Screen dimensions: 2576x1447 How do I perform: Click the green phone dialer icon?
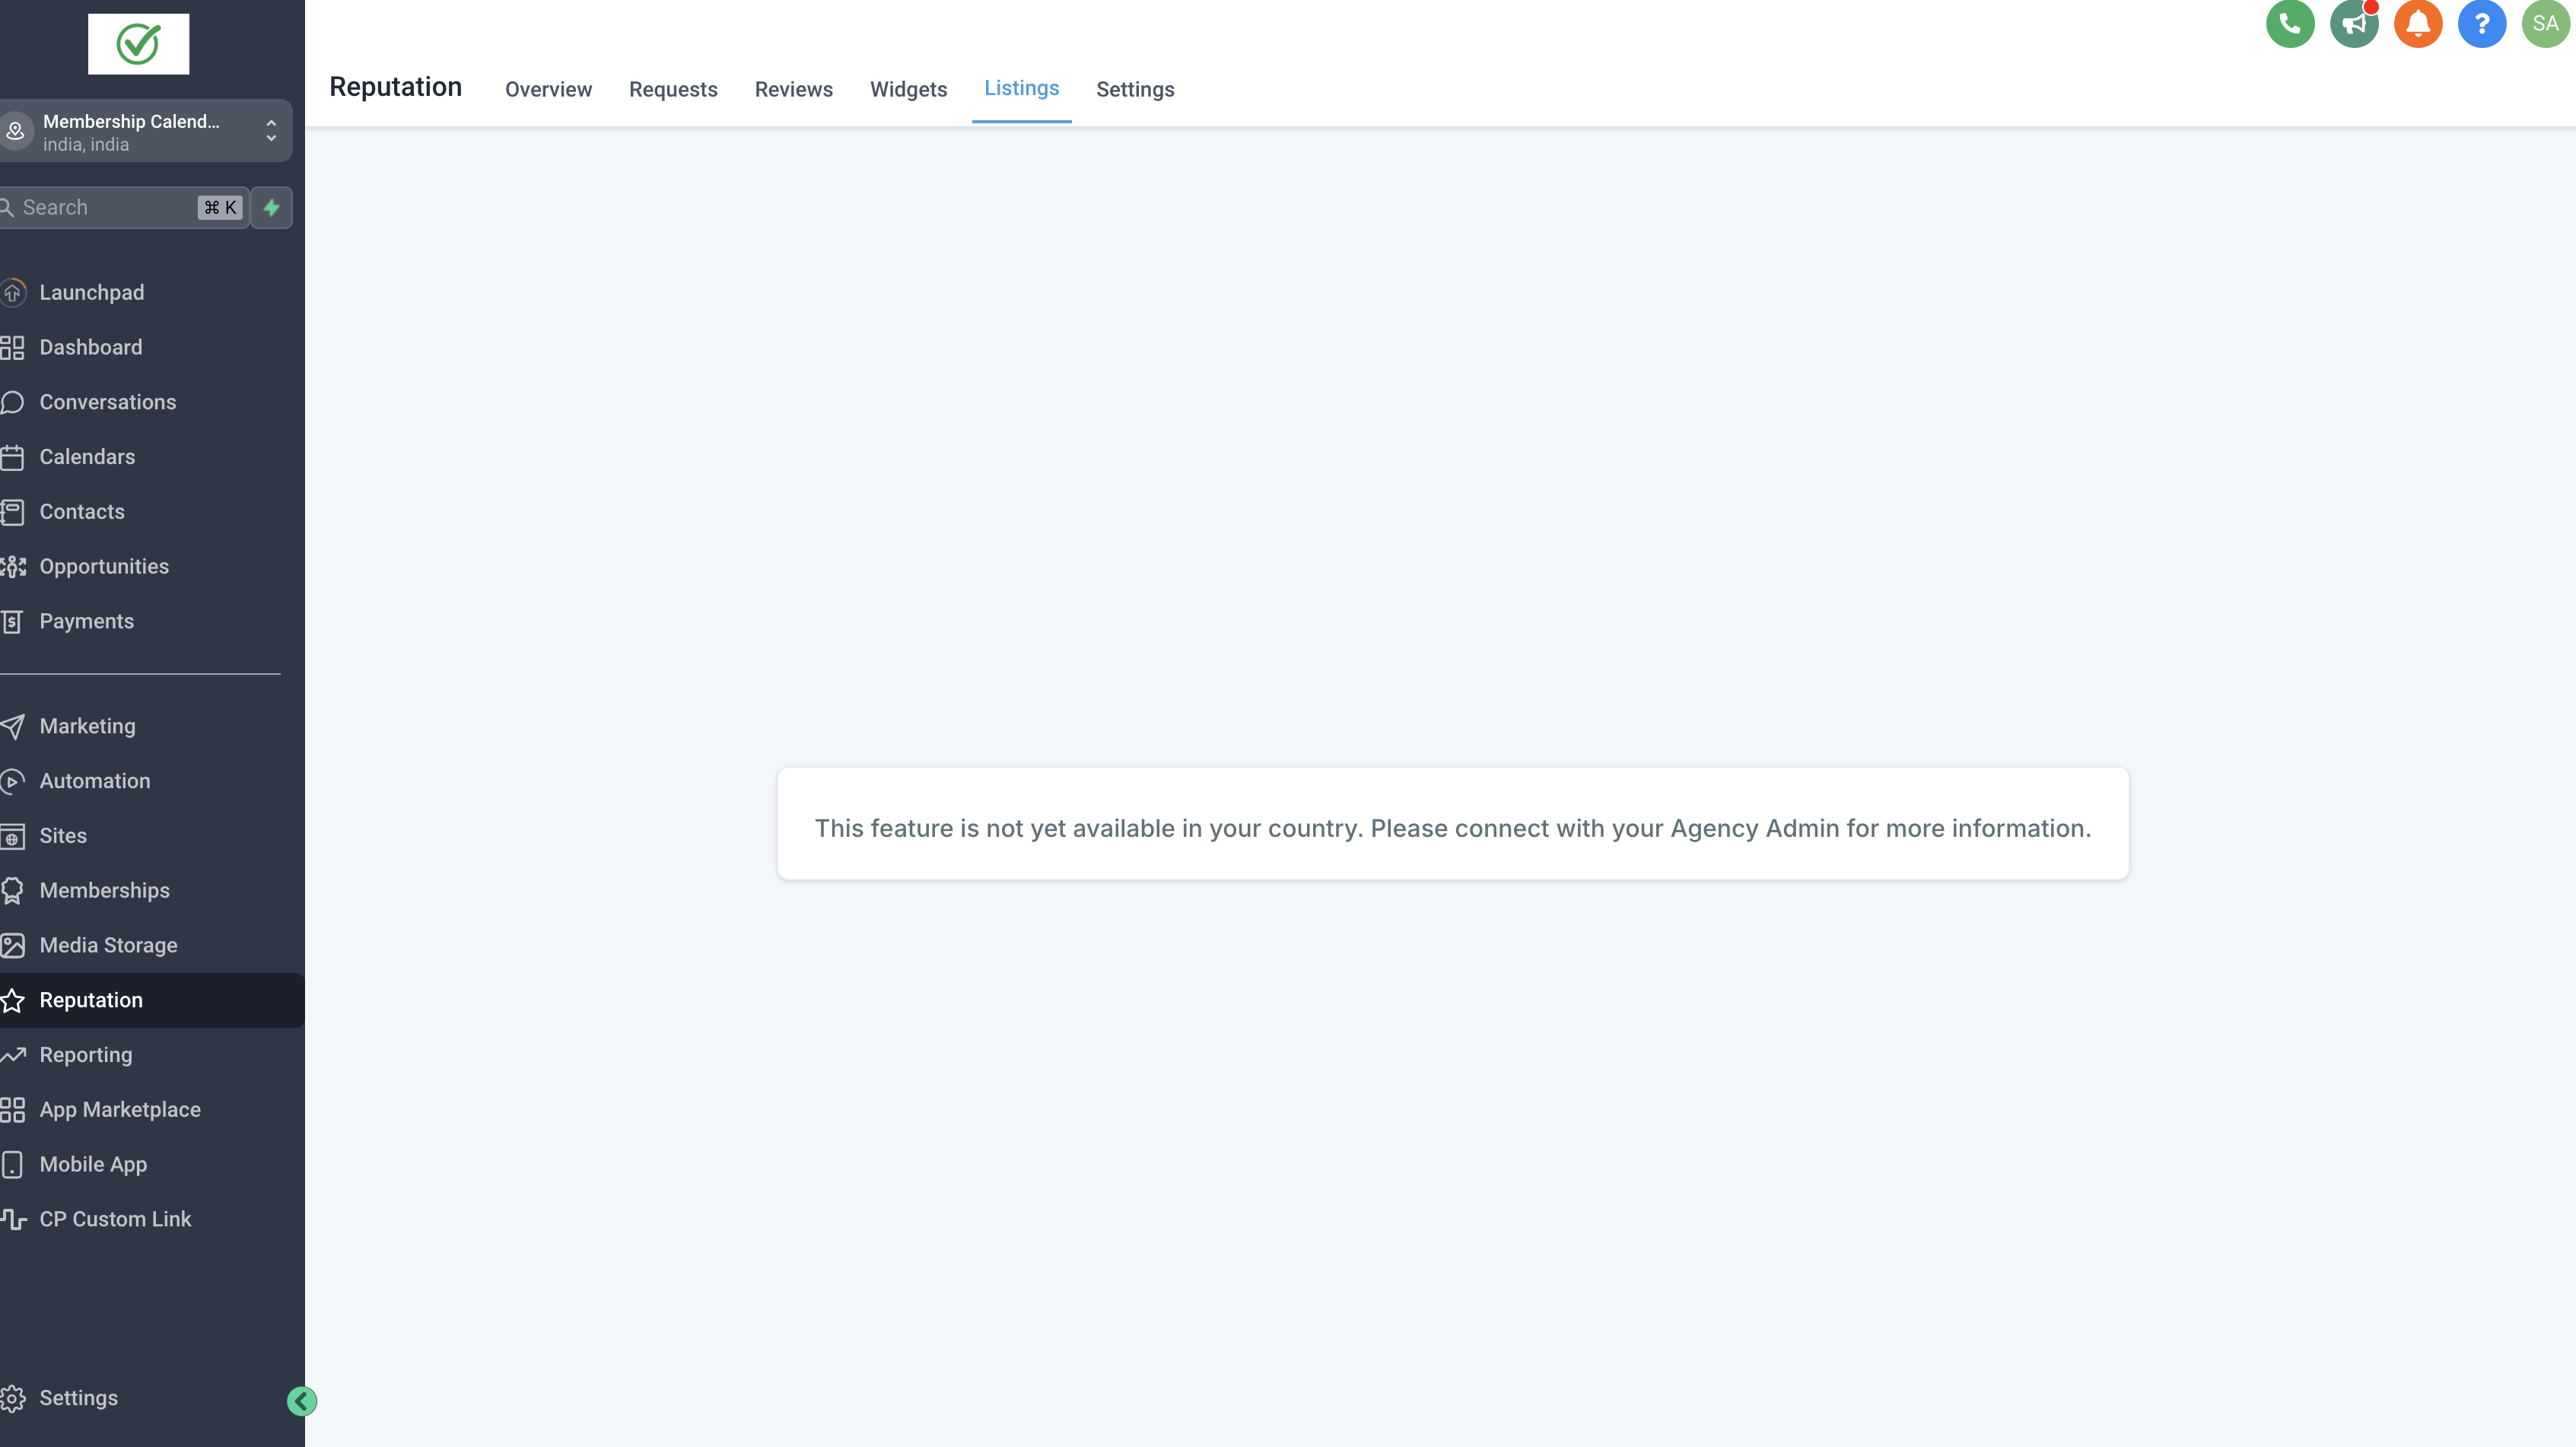[2289, 23]
